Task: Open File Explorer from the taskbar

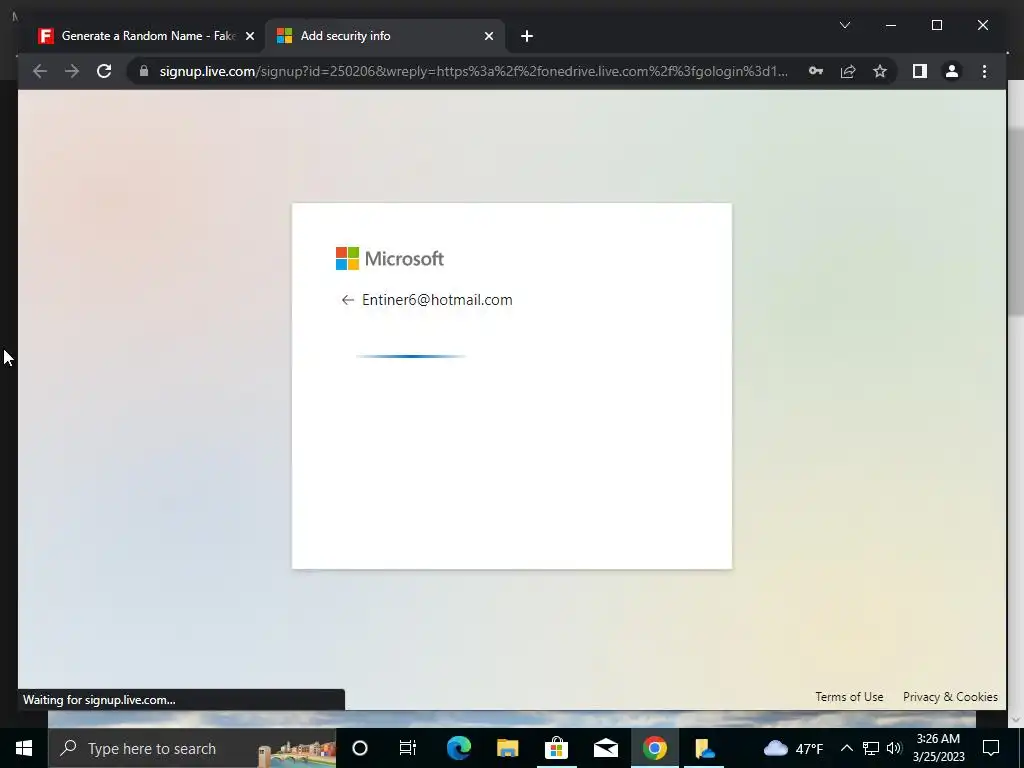Action: coord(507,748)
